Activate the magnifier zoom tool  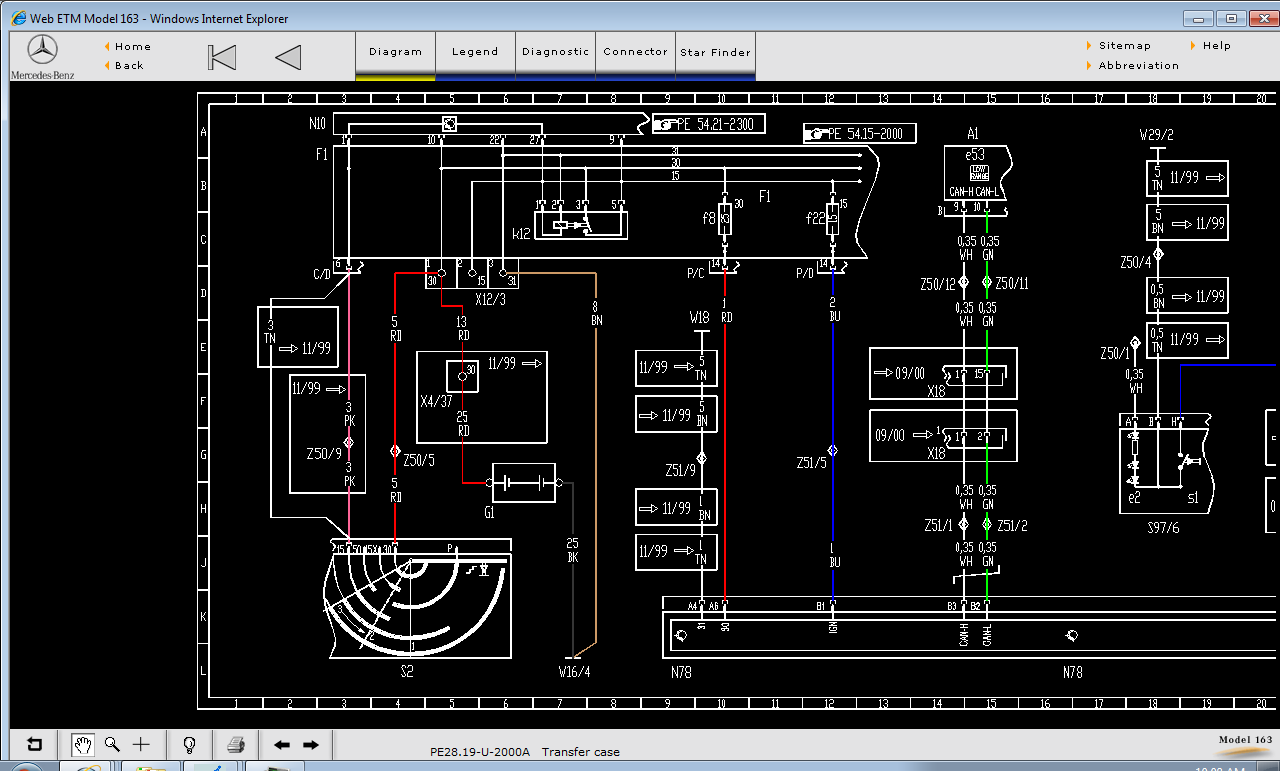point(112,745)
